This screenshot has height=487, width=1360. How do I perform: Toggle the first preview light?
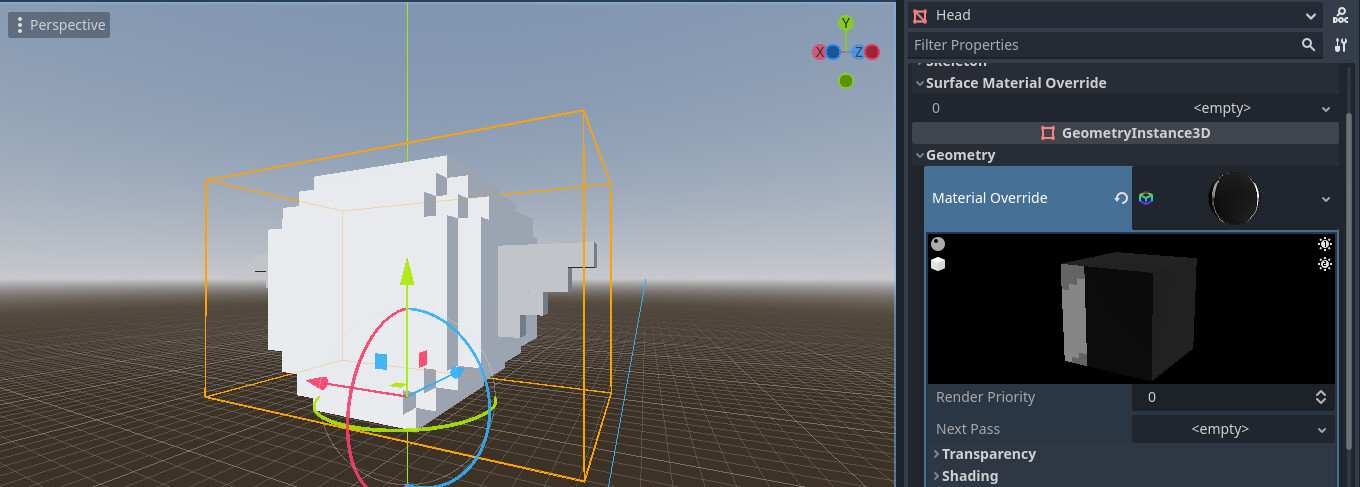1325,243
